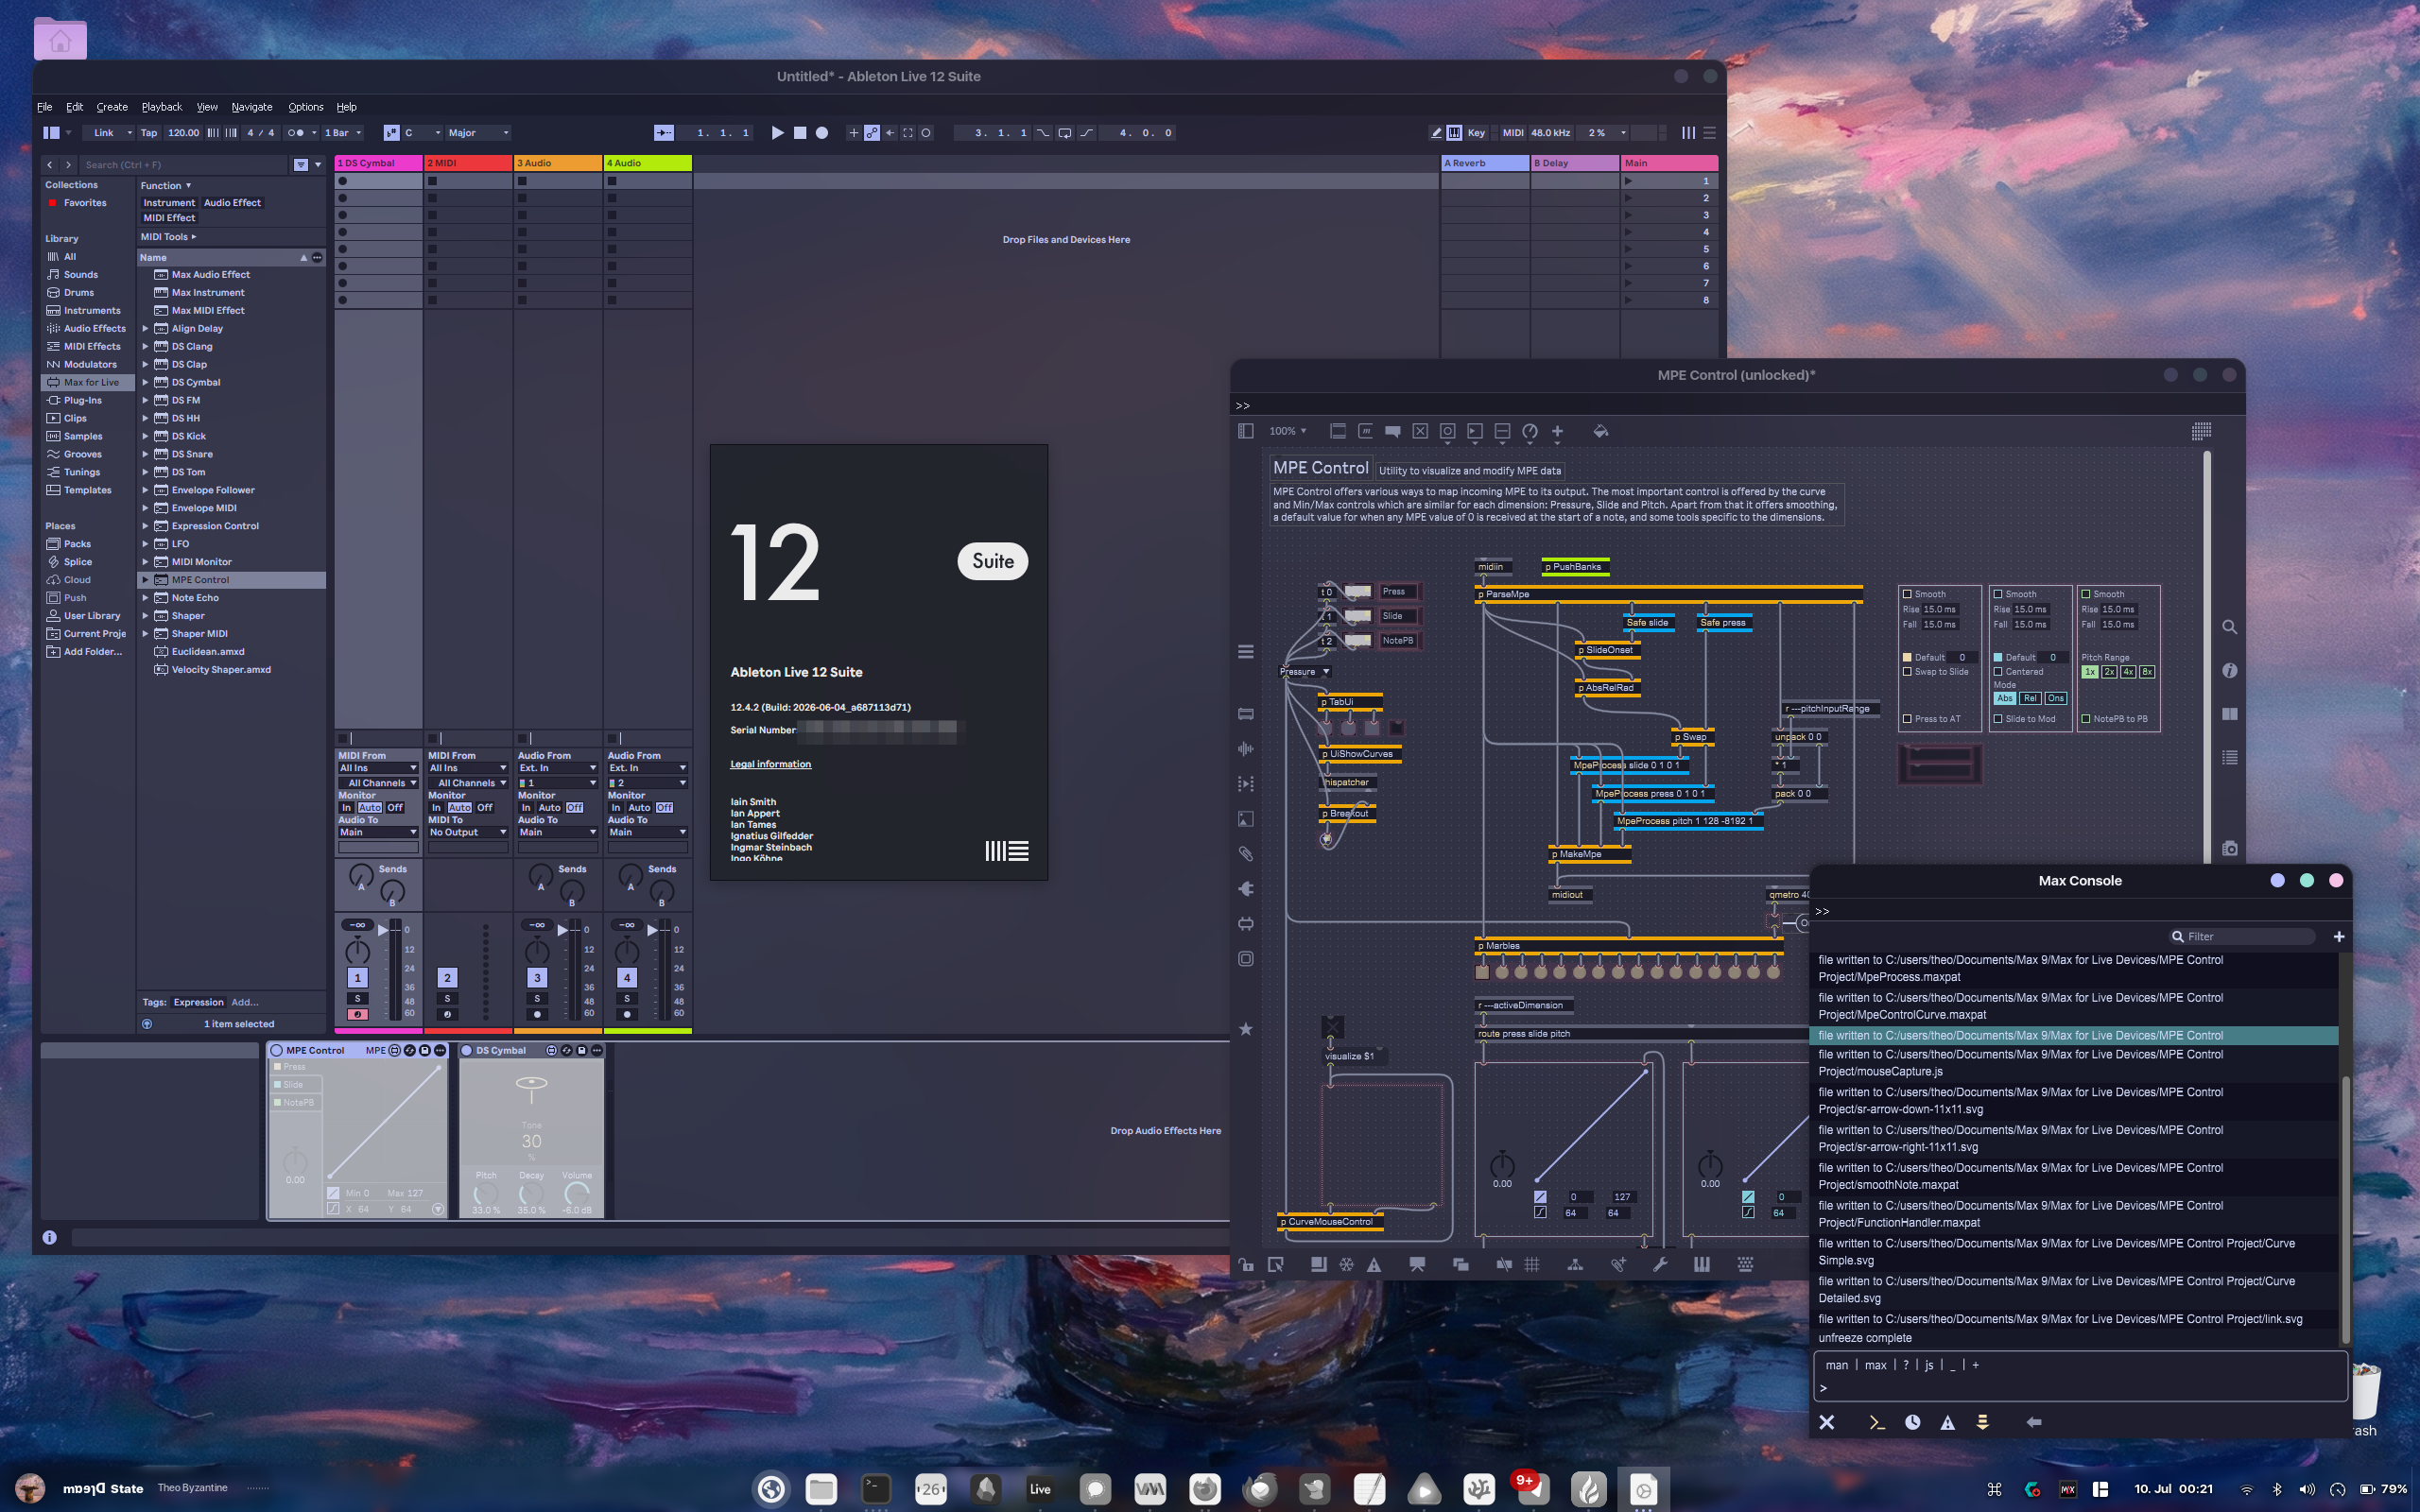2420x1512 pixels.
Task: Open Max calendar grid icon at toolbar right
Action: tap(2202, 431)
